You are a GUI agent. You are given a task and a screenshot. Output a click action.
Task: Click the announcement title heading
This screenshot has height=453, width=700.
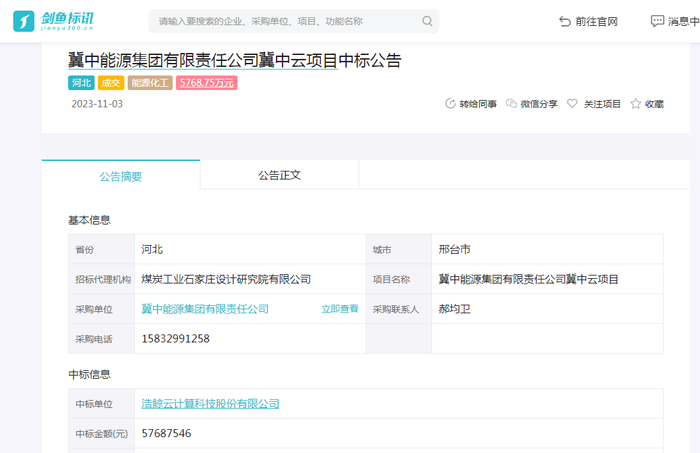pyautogui.click(x=235, y=60)
